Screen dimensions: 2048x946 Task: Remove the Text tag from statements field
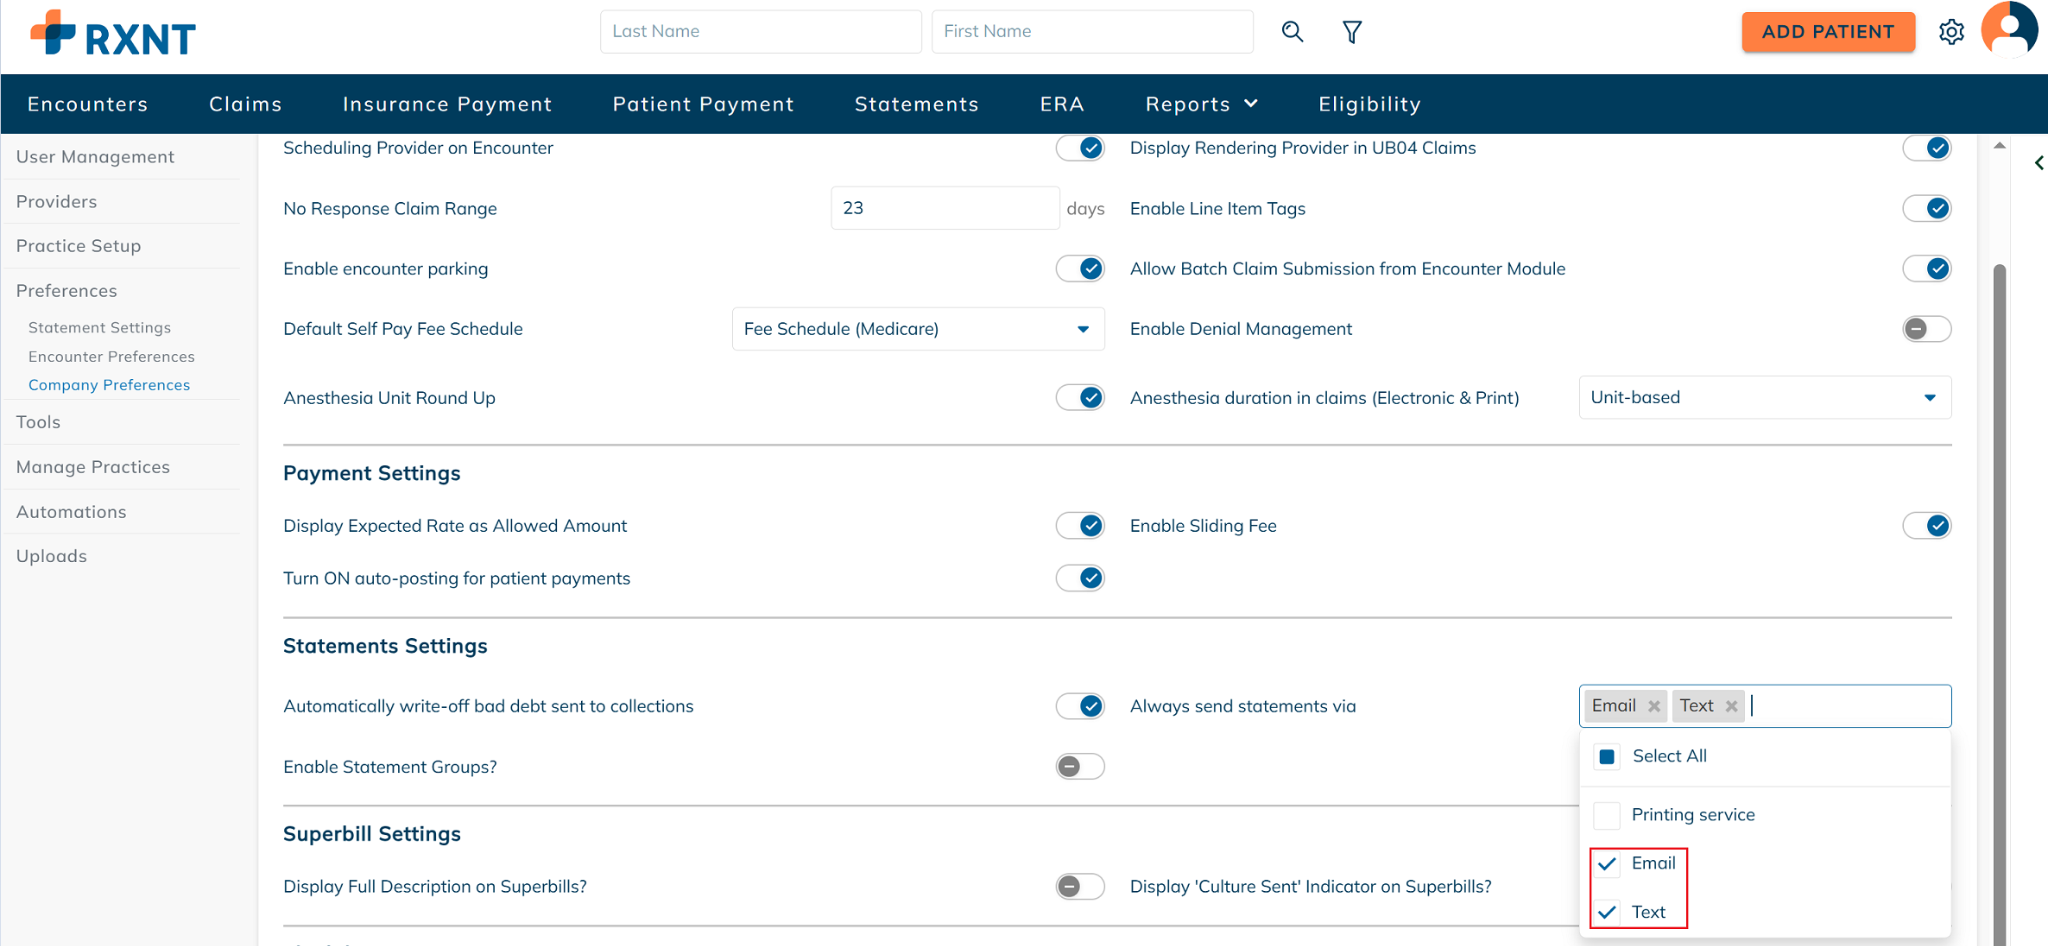(1731, 706)
